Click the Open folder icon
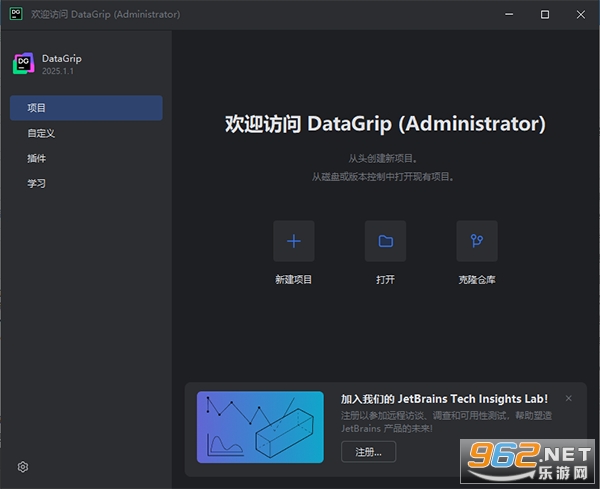 click(385, 241)
